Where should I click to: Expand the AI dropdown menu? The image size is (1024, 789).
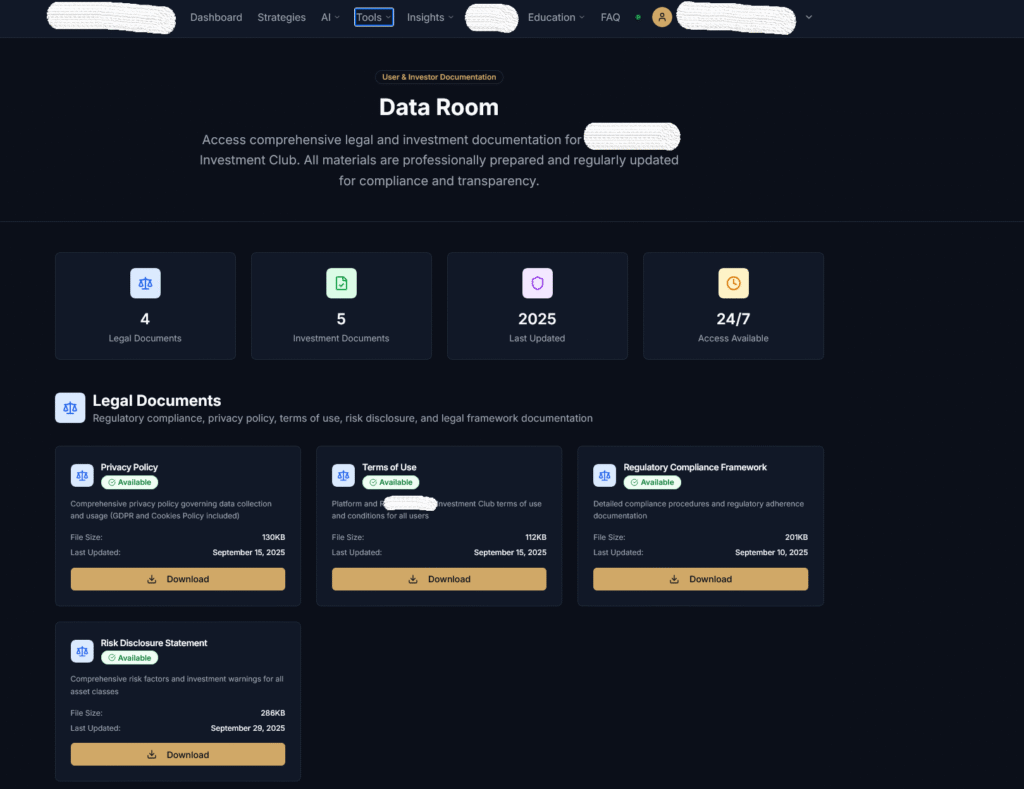point(330,17)
